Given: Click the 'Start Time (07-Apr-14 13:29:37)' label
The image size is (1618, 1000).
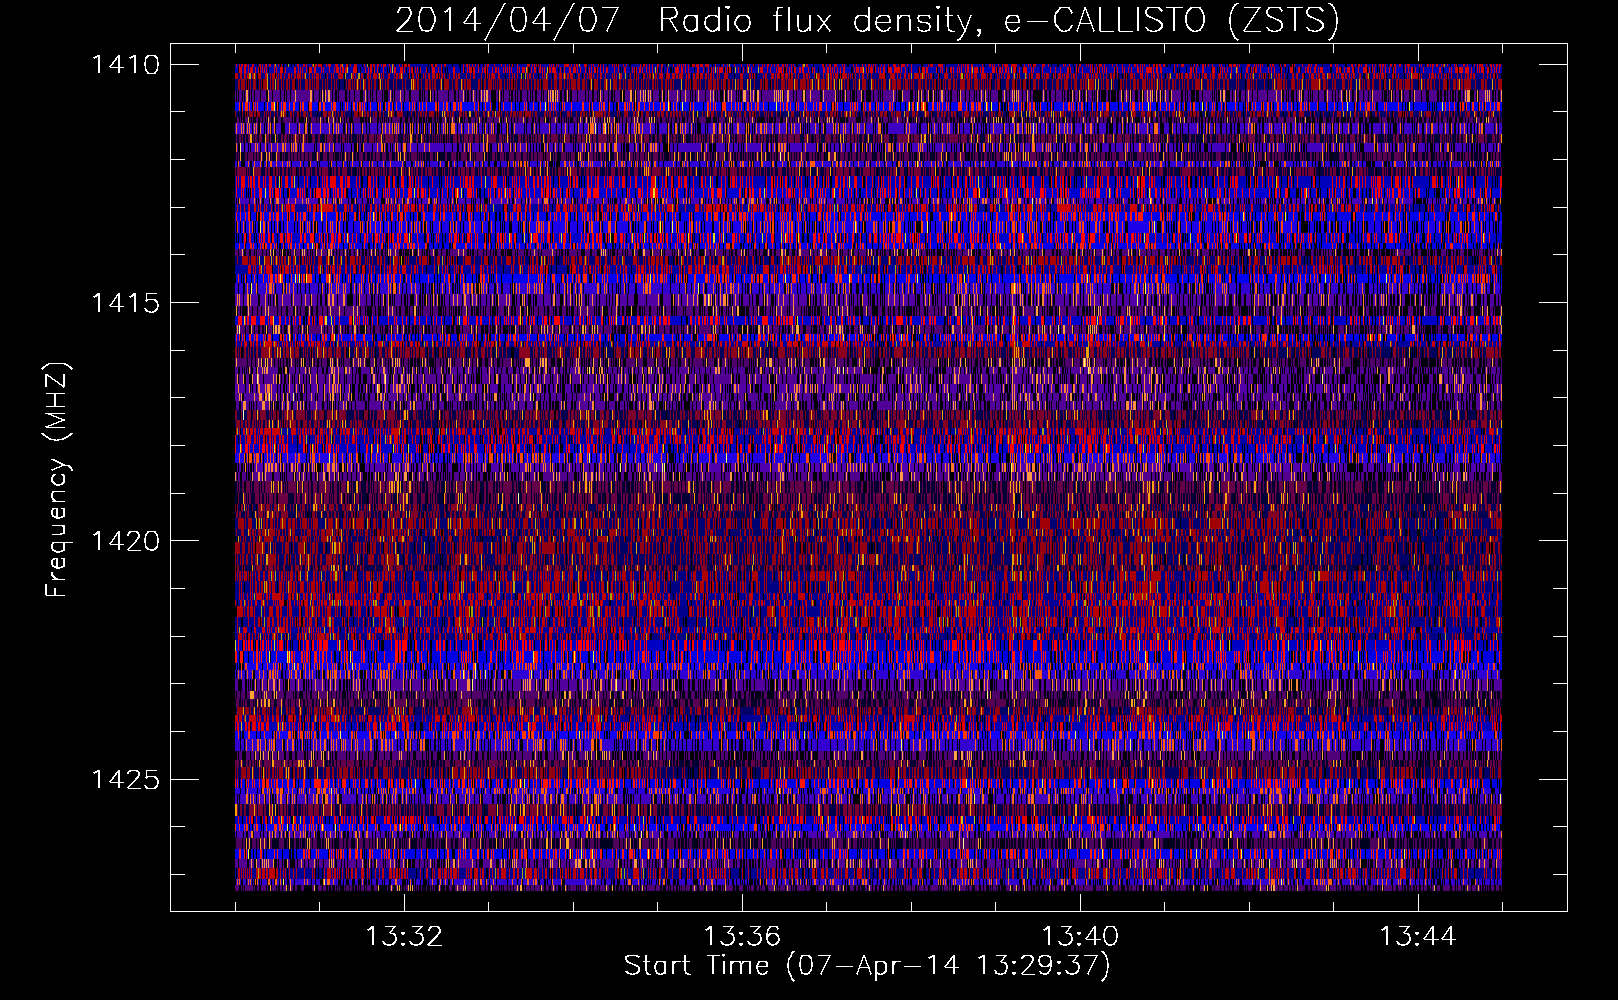Looking at the screenshot, I should click(x=867, y=966).
